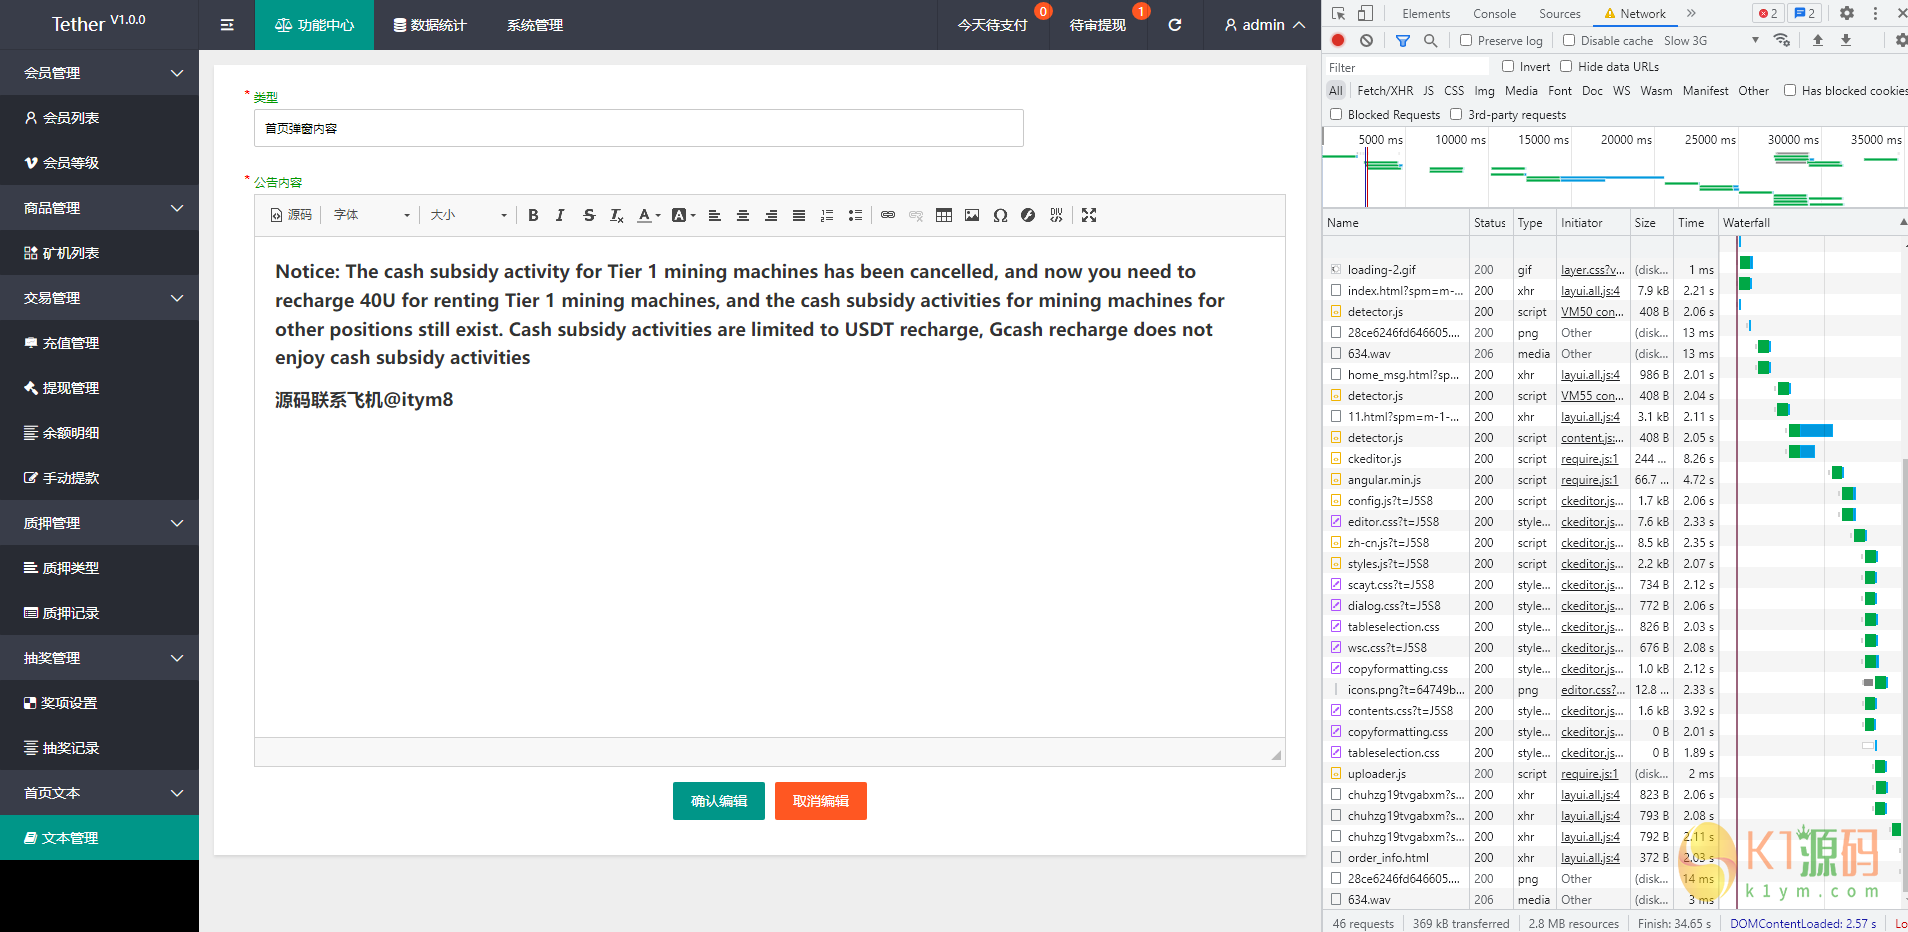Click the page refresh icon in header
The image size is (1908, 932).
[1175, 25]
